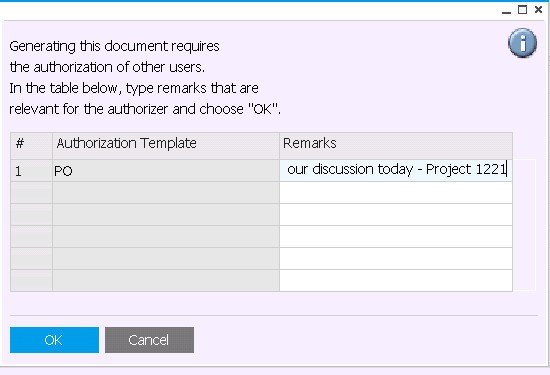Close the authorization dialog window
The height and width of the screenshot is (375, 550).
(538, 10)
